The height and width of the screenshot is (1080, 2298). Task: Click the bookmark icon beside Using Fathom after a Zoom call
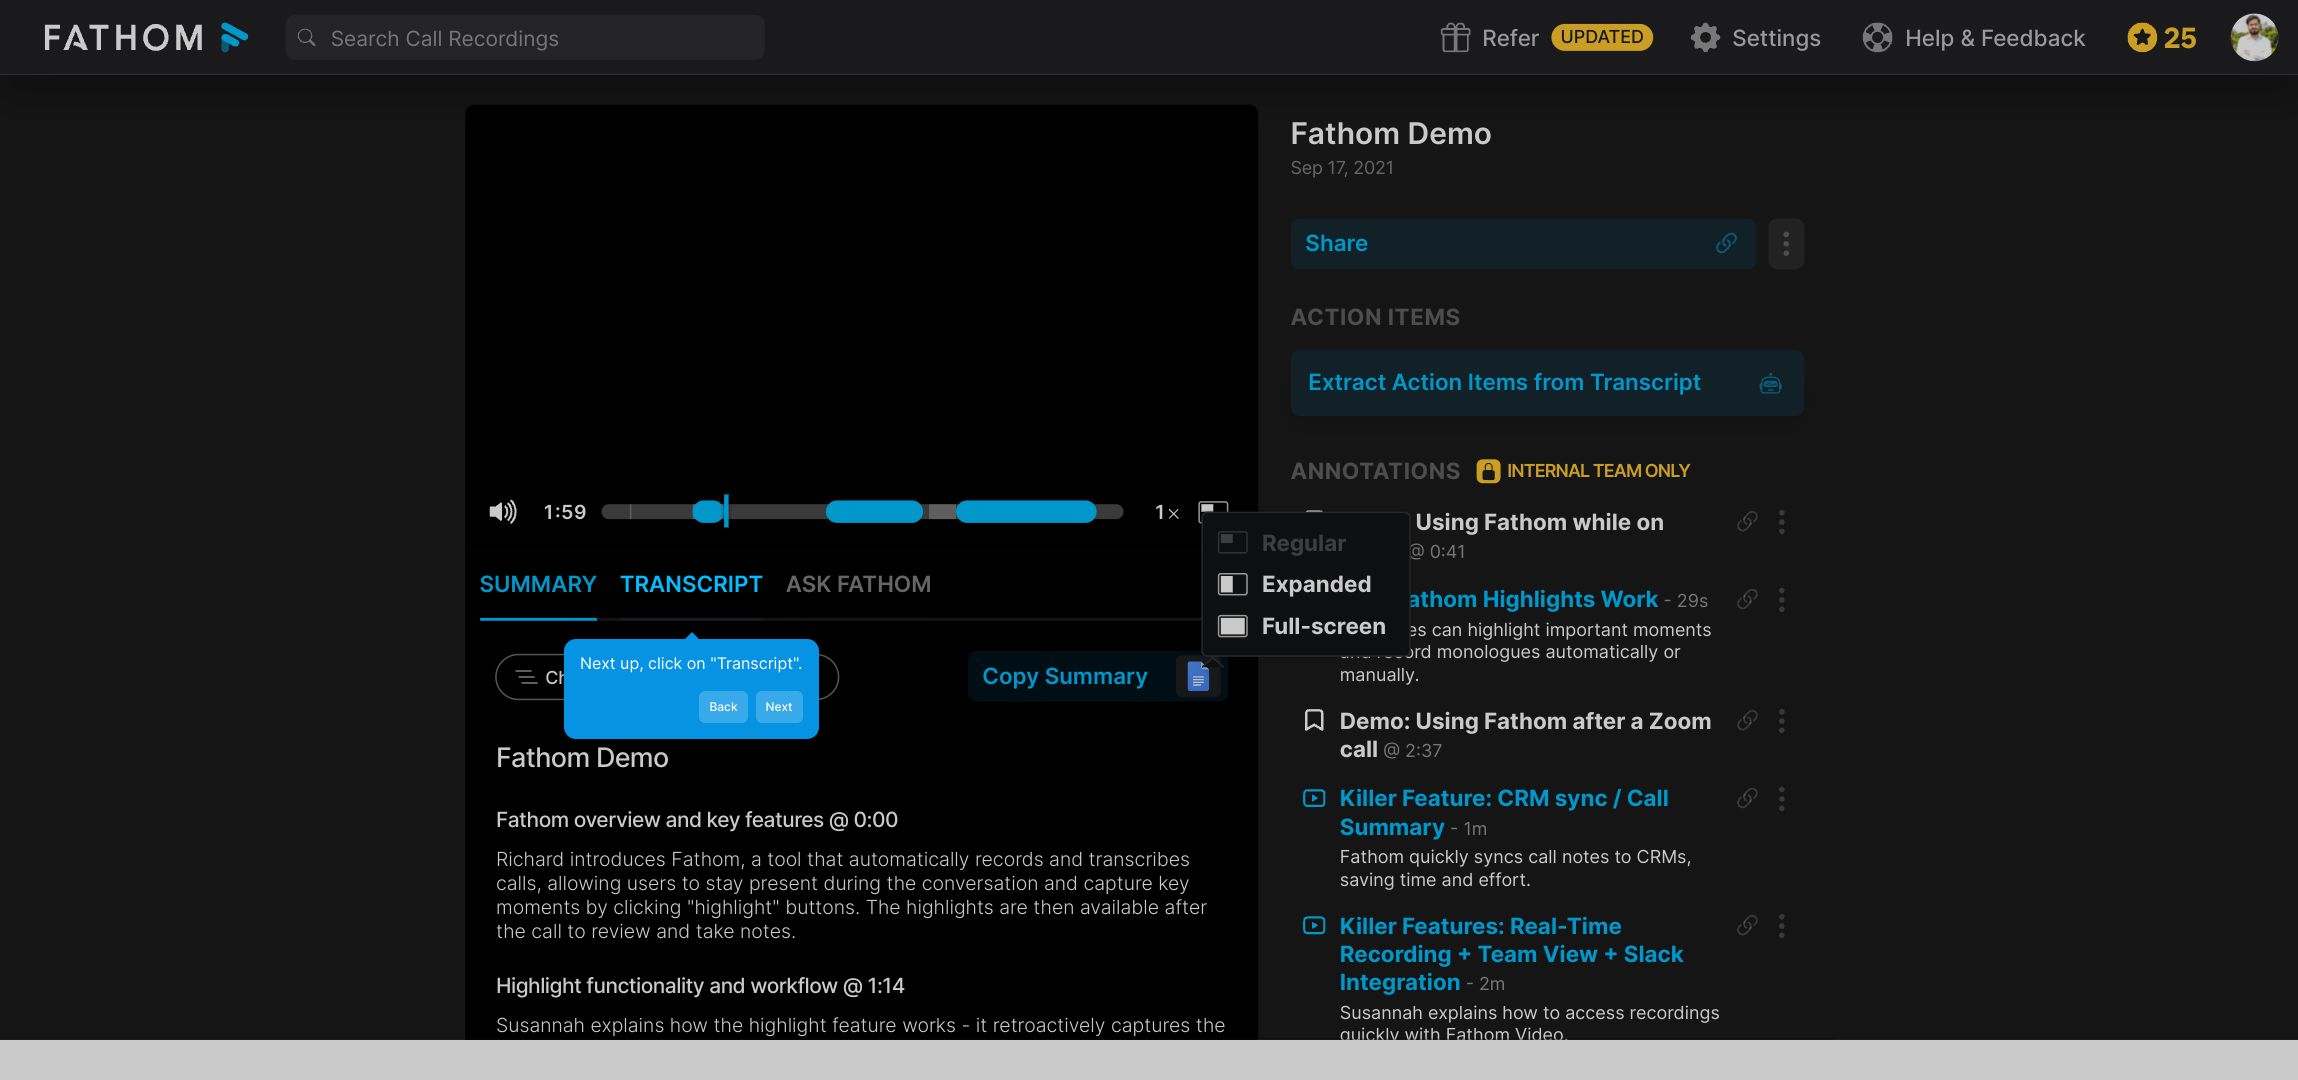tap(1314, 720)
